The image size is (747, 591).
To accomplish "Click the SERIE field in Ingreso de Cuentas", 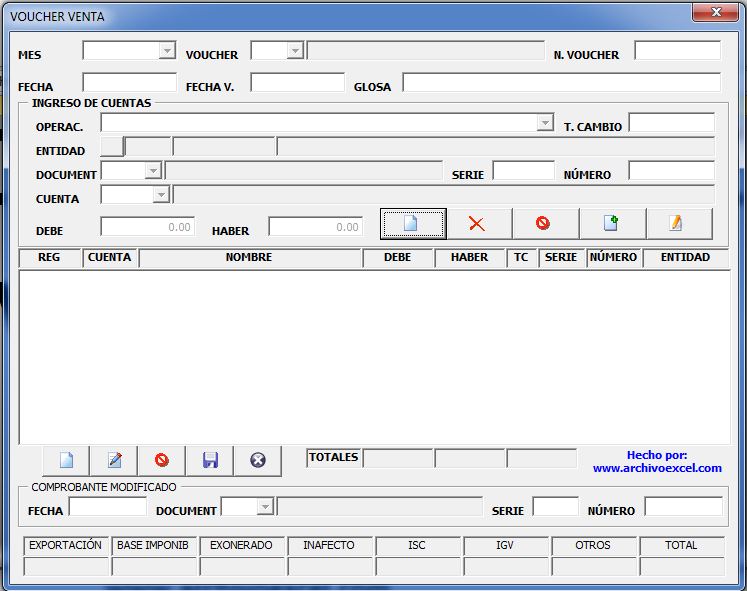I will pyautogui.click(x=524, y=170).
